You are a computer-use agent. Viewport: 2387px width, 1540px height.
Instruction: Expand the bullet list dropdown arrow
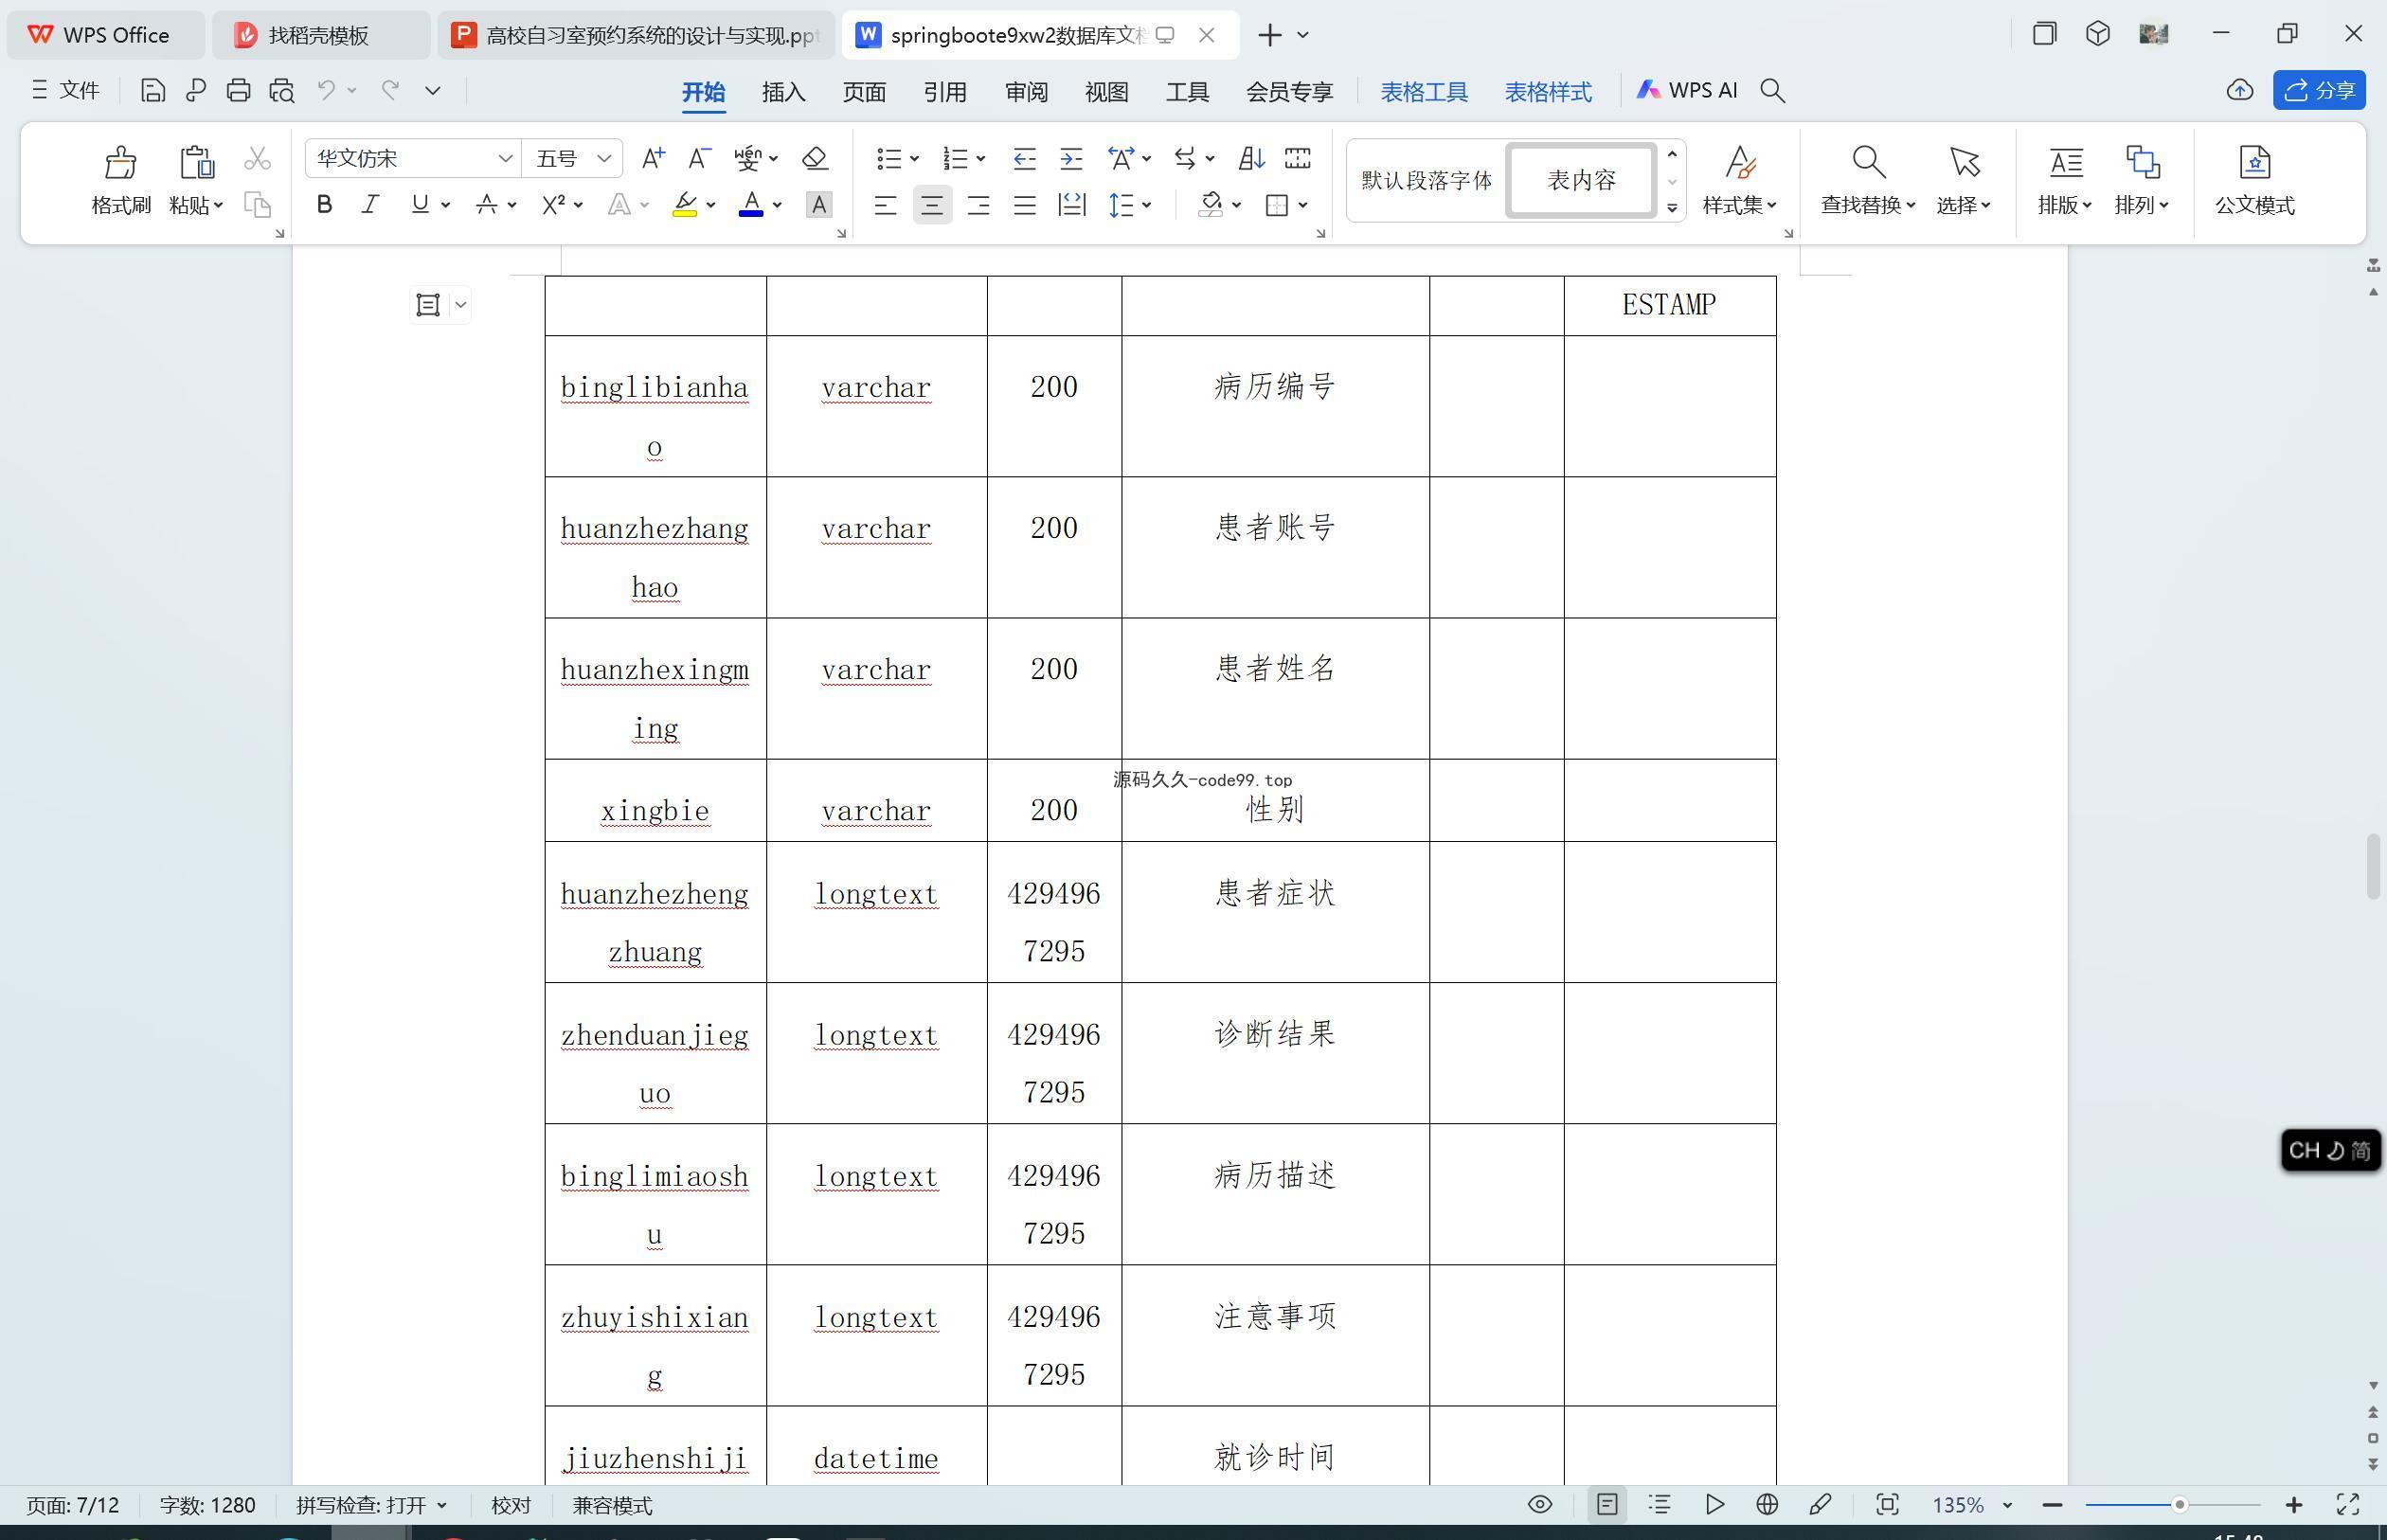point(914,158)
